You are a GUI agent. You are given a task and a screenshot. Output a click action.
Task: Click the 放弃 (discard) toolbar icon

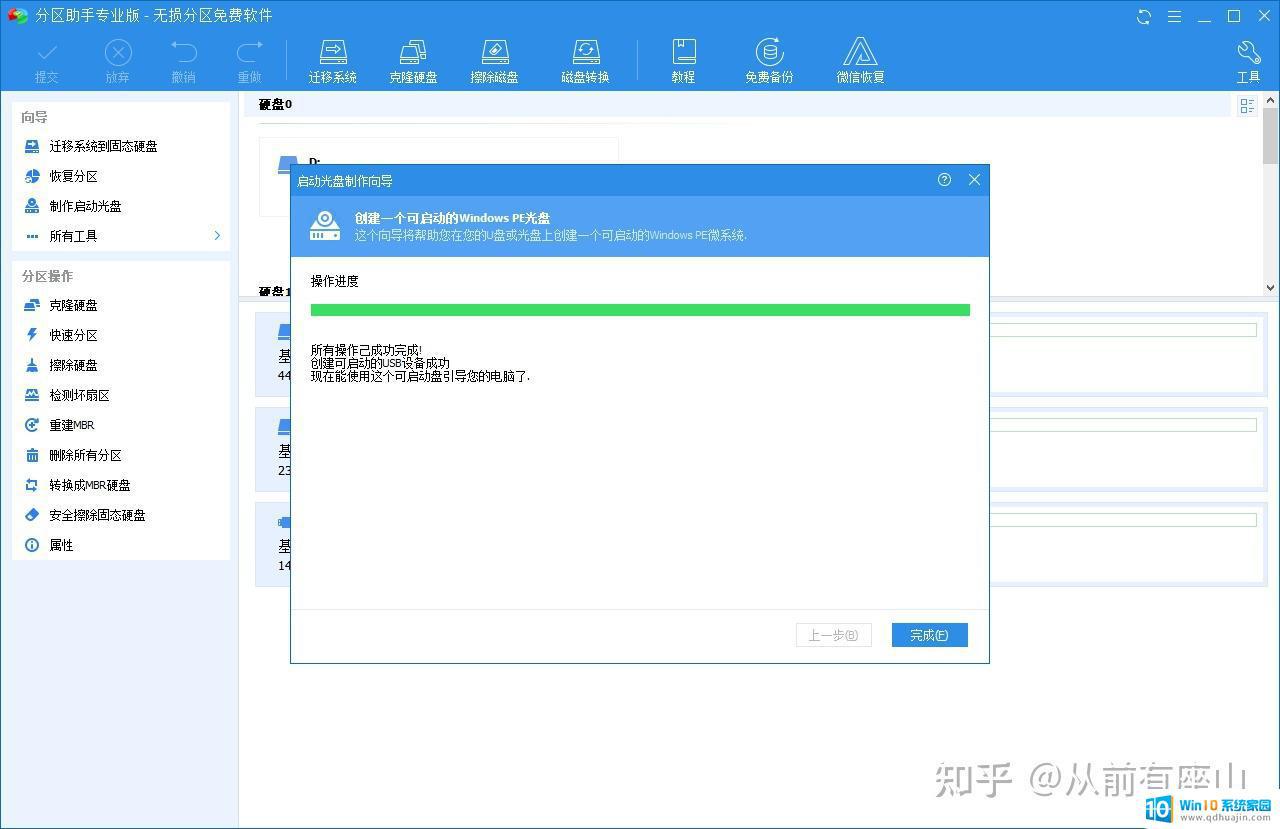tap(117, 61)
